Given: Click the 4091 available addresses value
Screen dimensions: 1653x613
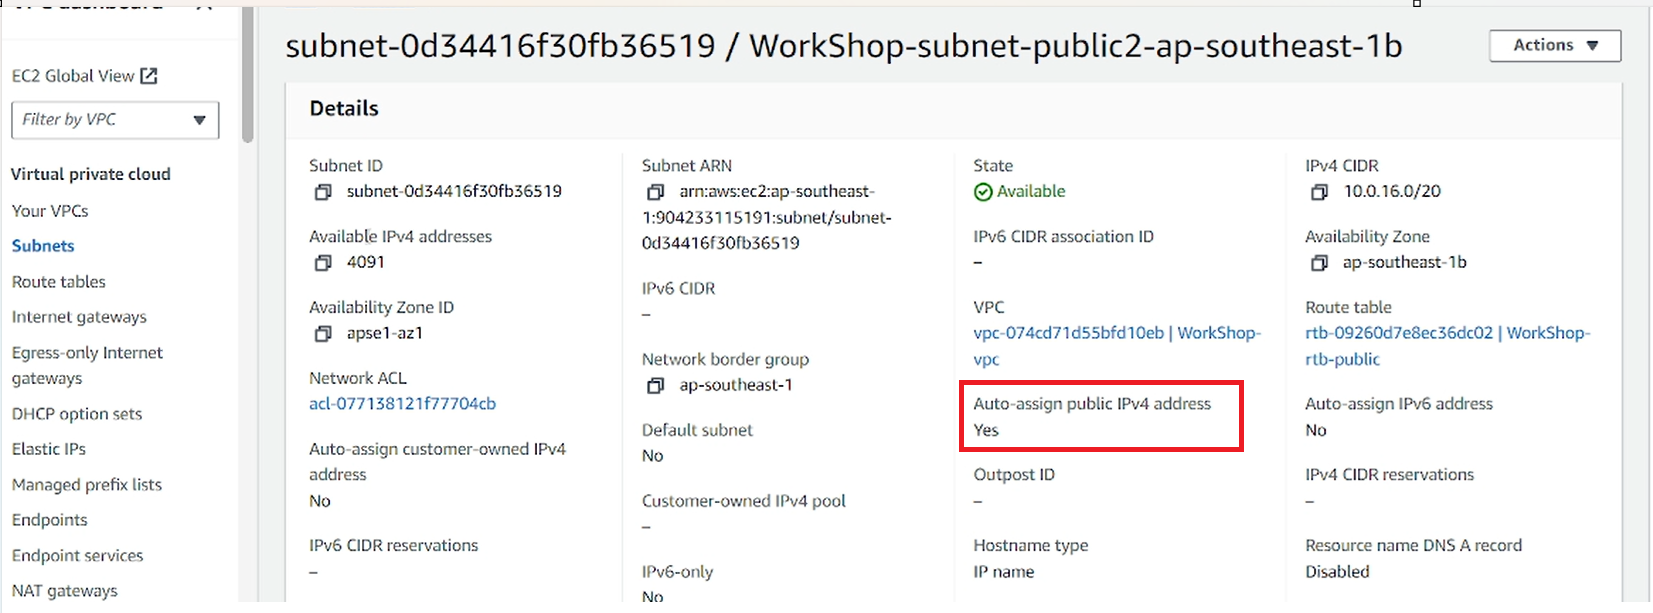Looking at the screenshot, I should 366,262.
